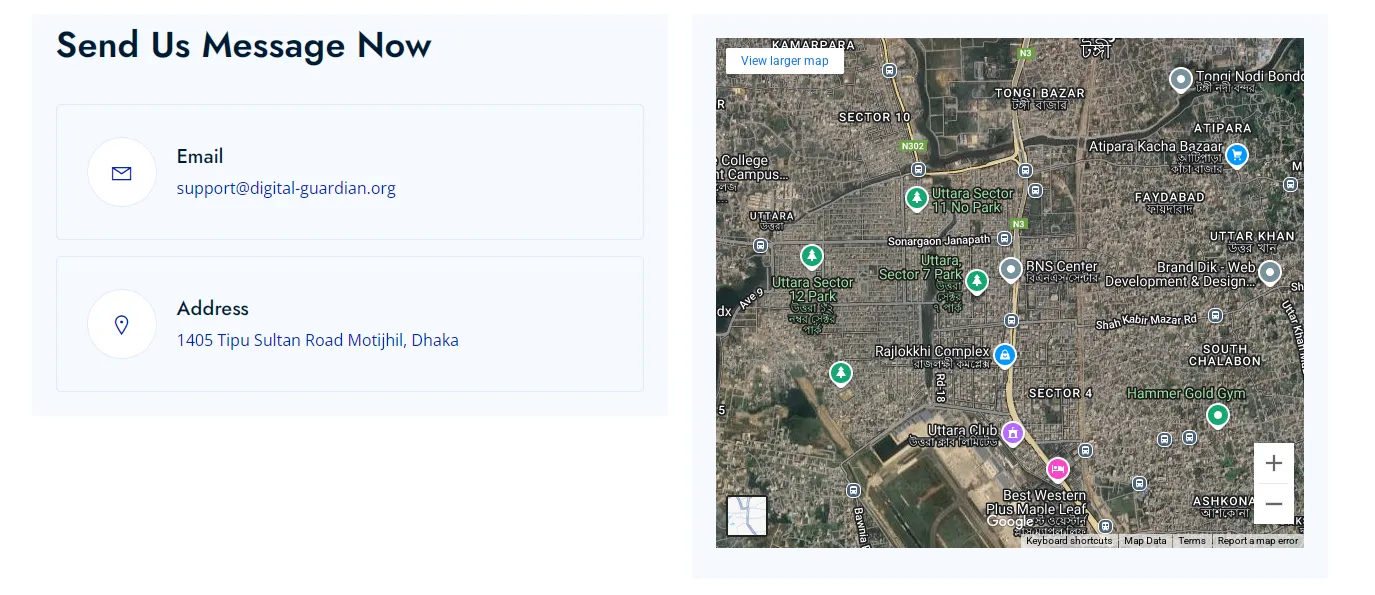Select the Tongi Nodi Bondor marker

click(1181, 79)
